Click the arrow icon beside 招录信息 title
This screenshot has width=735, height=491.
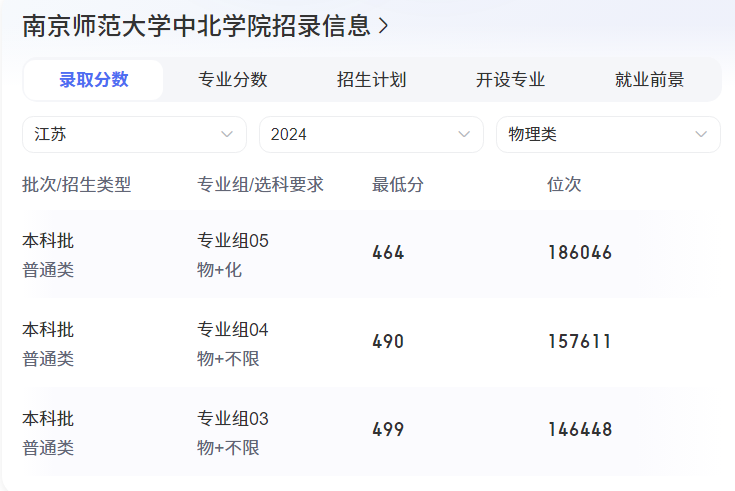pos(383,26)
